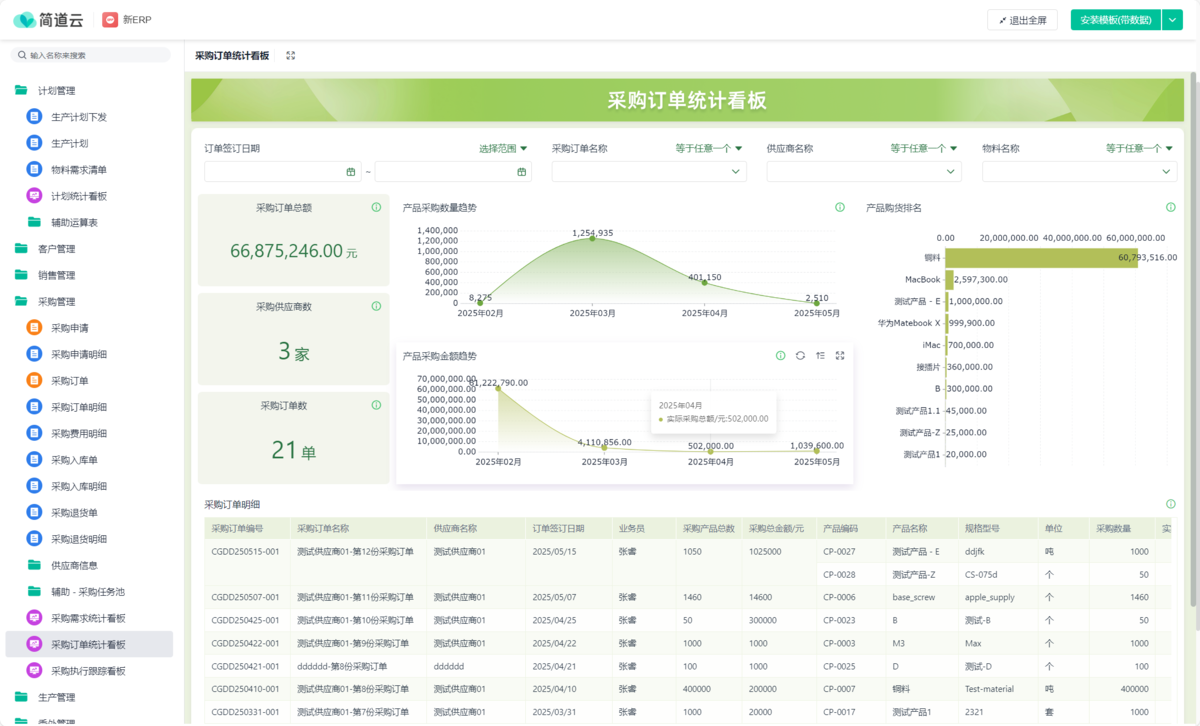Open 生产计划下发 in the sidebar
The image size is (1200, 726).
pos(79,117)
